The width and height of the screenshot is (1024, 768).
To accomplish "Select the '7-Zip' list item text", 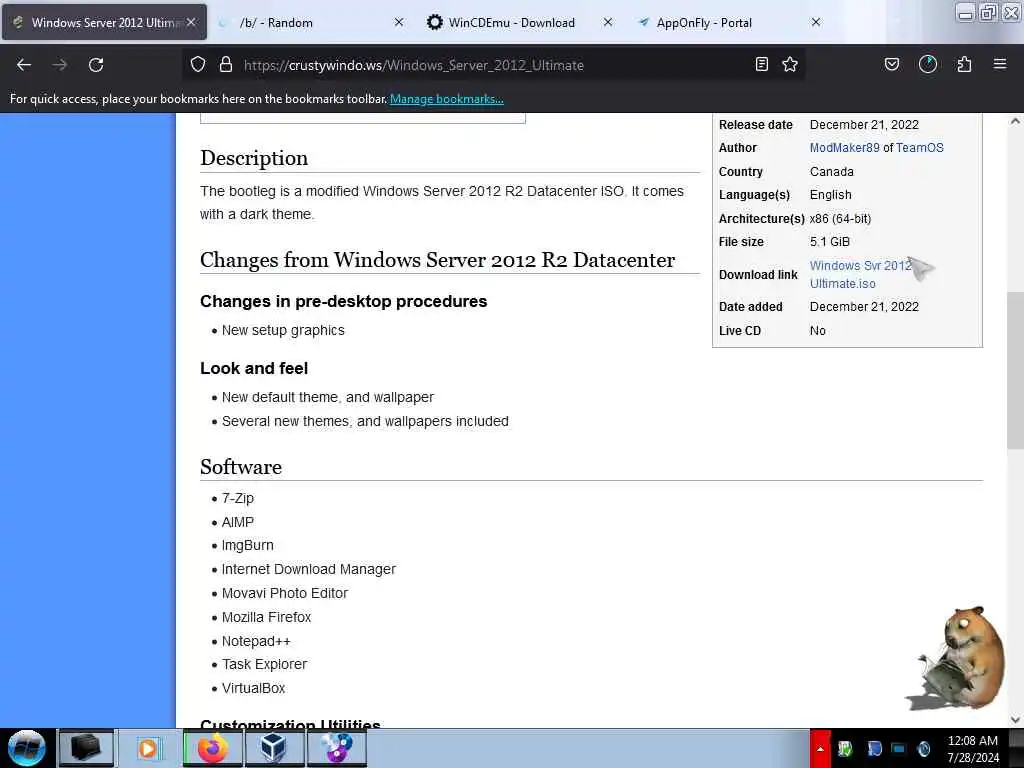I will coord(238,498).
